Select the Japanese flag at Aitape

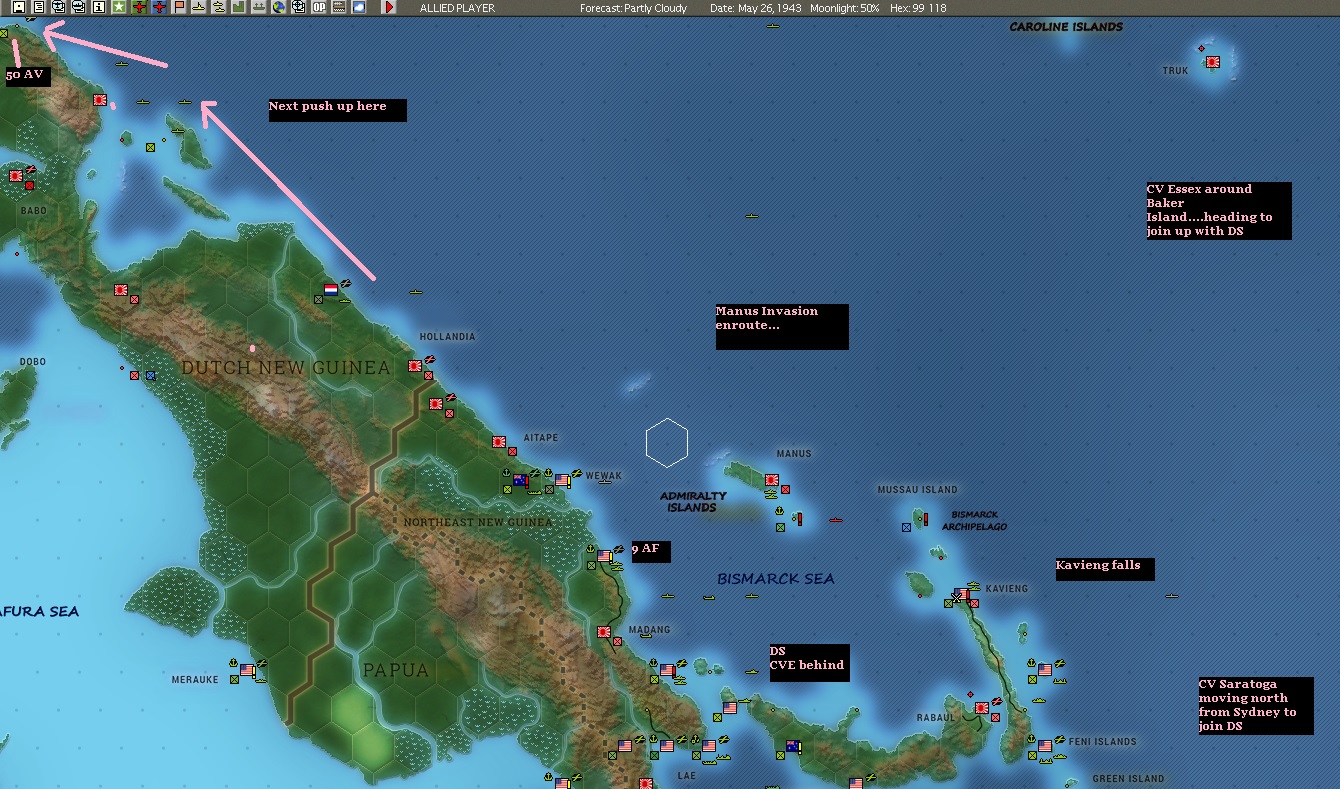pos(499,441)
